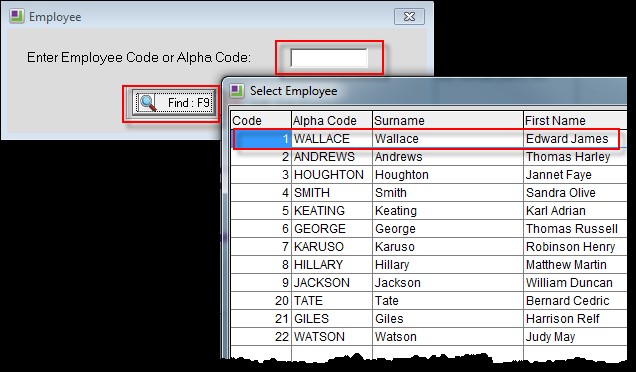
Task: Click surname cell George
Action: (448, 229)
